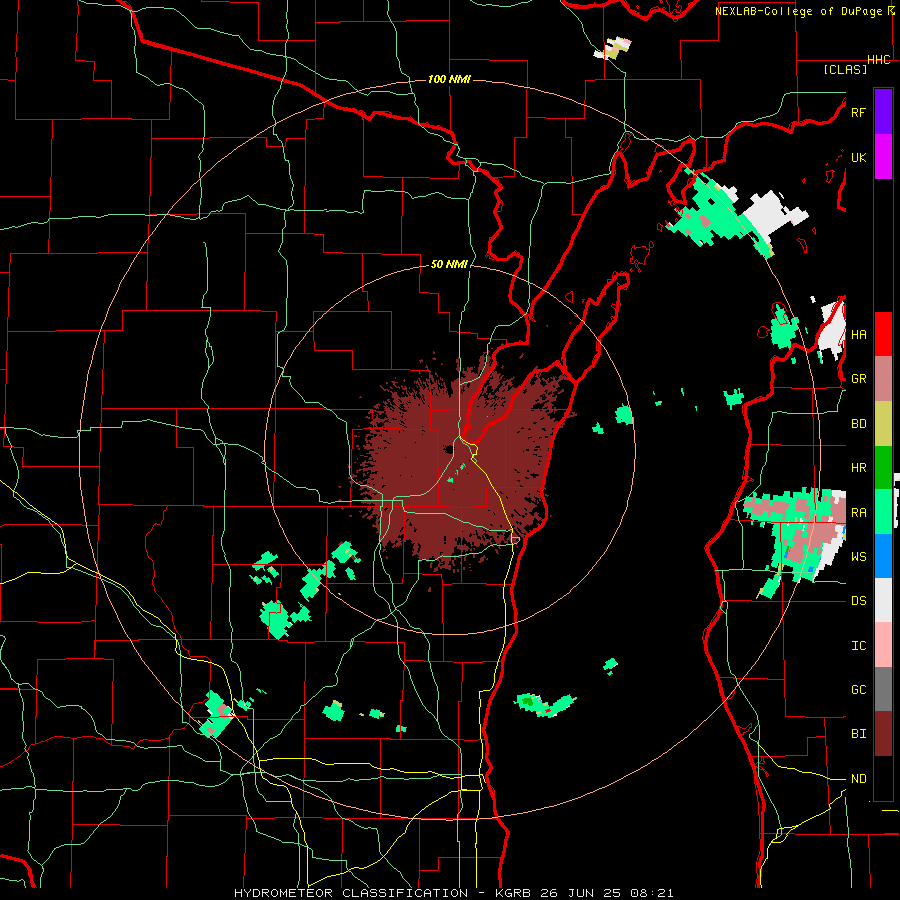Select the BD big drops yellow swatch
The width and height of the screenshot is (900, 900).
pos(883,424)
